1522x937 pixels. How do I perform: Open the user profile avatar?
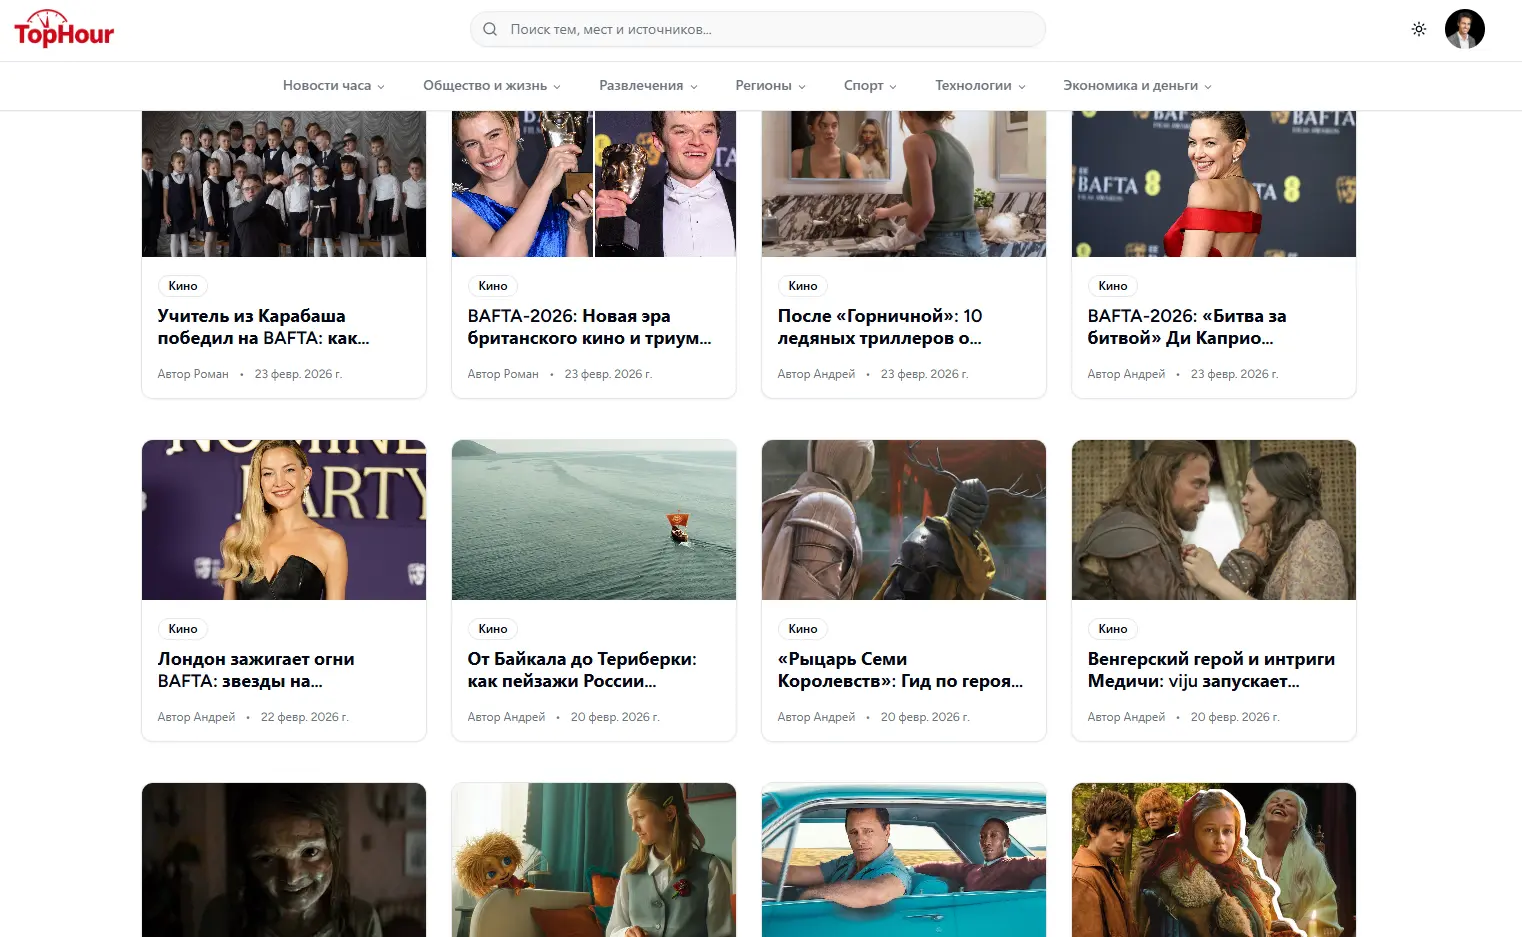click(x=1464, y=29)
